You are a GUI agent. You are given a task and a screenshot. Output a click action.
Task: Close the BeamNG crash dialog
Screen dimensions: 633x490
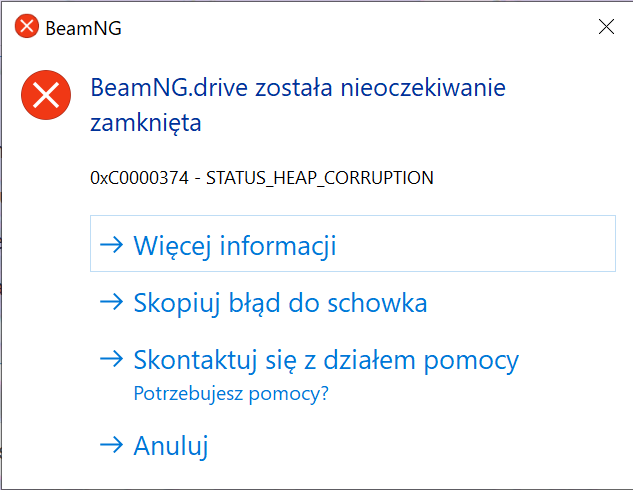(606, 28)
